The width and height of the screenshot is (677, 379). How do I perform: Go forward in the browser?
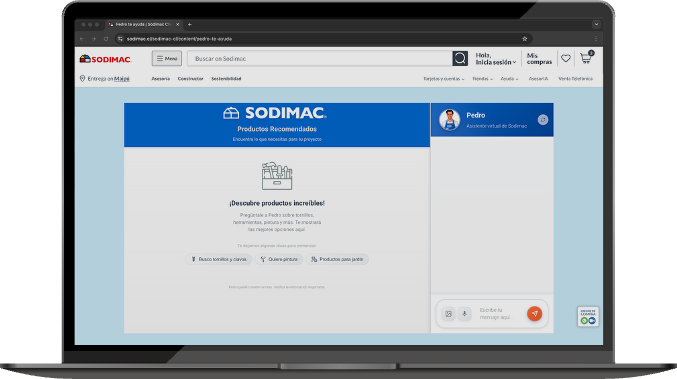(94, 39)
